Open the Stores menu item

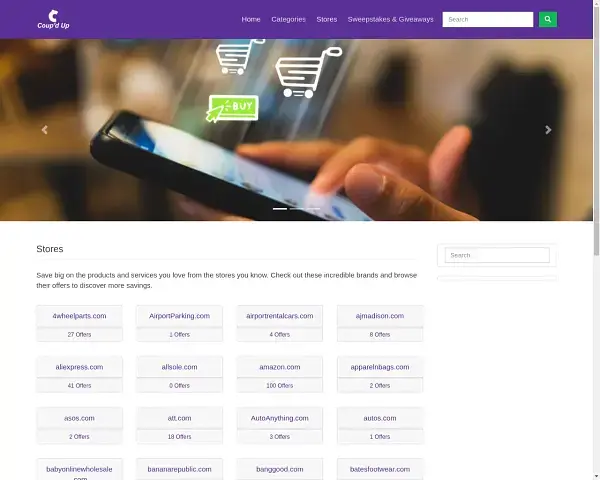tap(327, 20)
